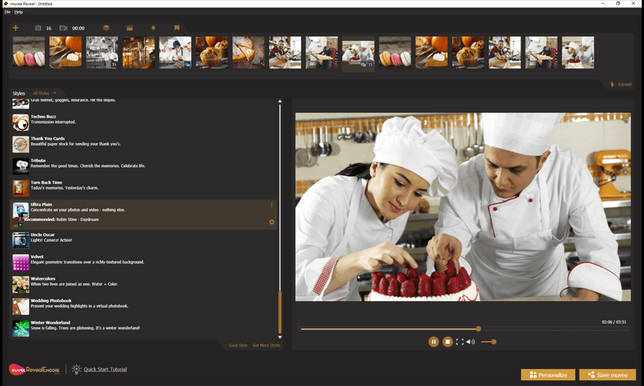The height and width of the screenshot is (386, 644).
Task: Open style settings gear on Ultra Plain row
Action: pos(271,222)
